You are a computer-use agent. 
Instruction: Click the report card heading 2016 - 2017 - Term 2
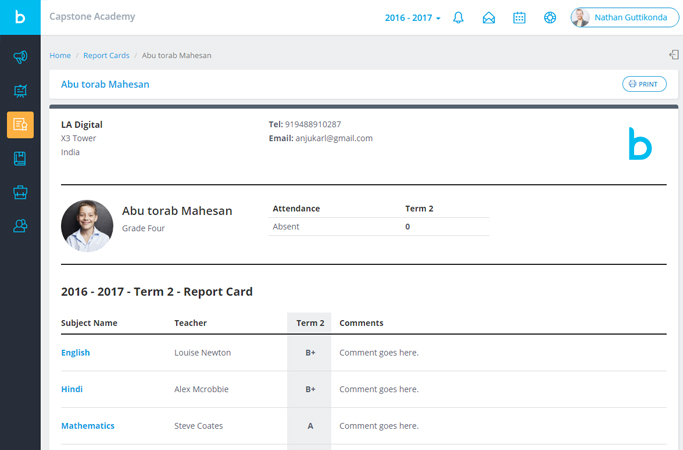157,291
